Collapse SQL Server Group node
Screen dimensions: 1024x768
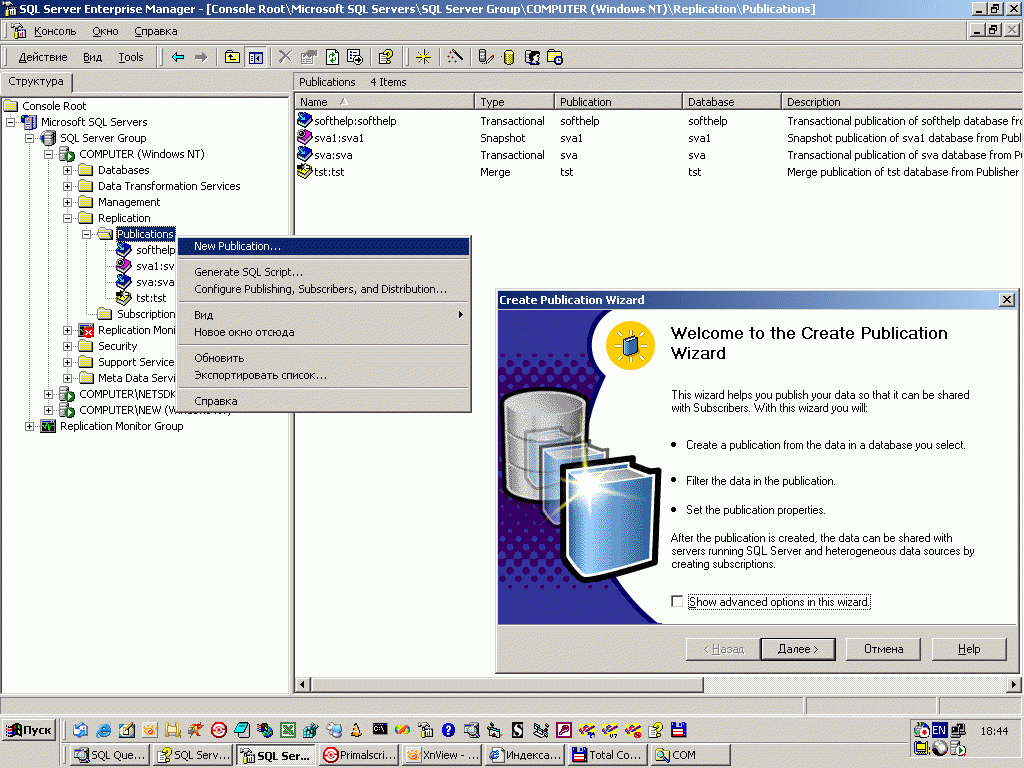(29, 138)
